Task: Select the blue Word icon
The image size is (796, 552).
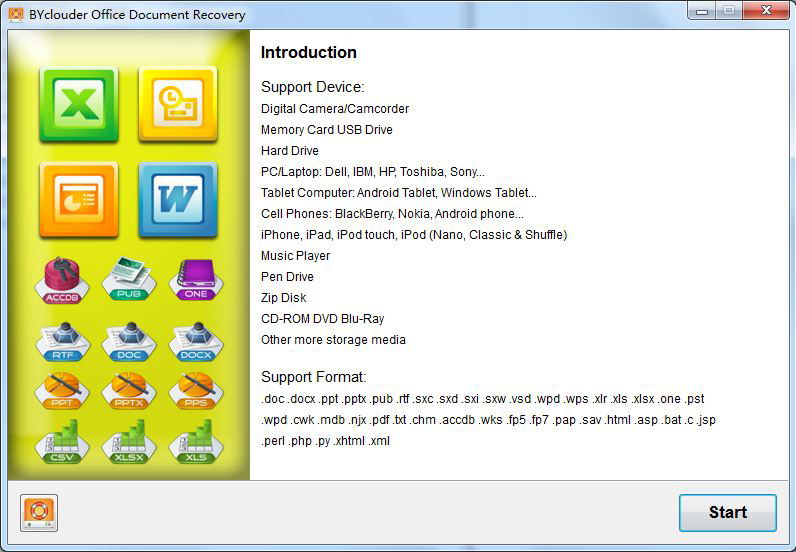Action: [x=177, y=199]
